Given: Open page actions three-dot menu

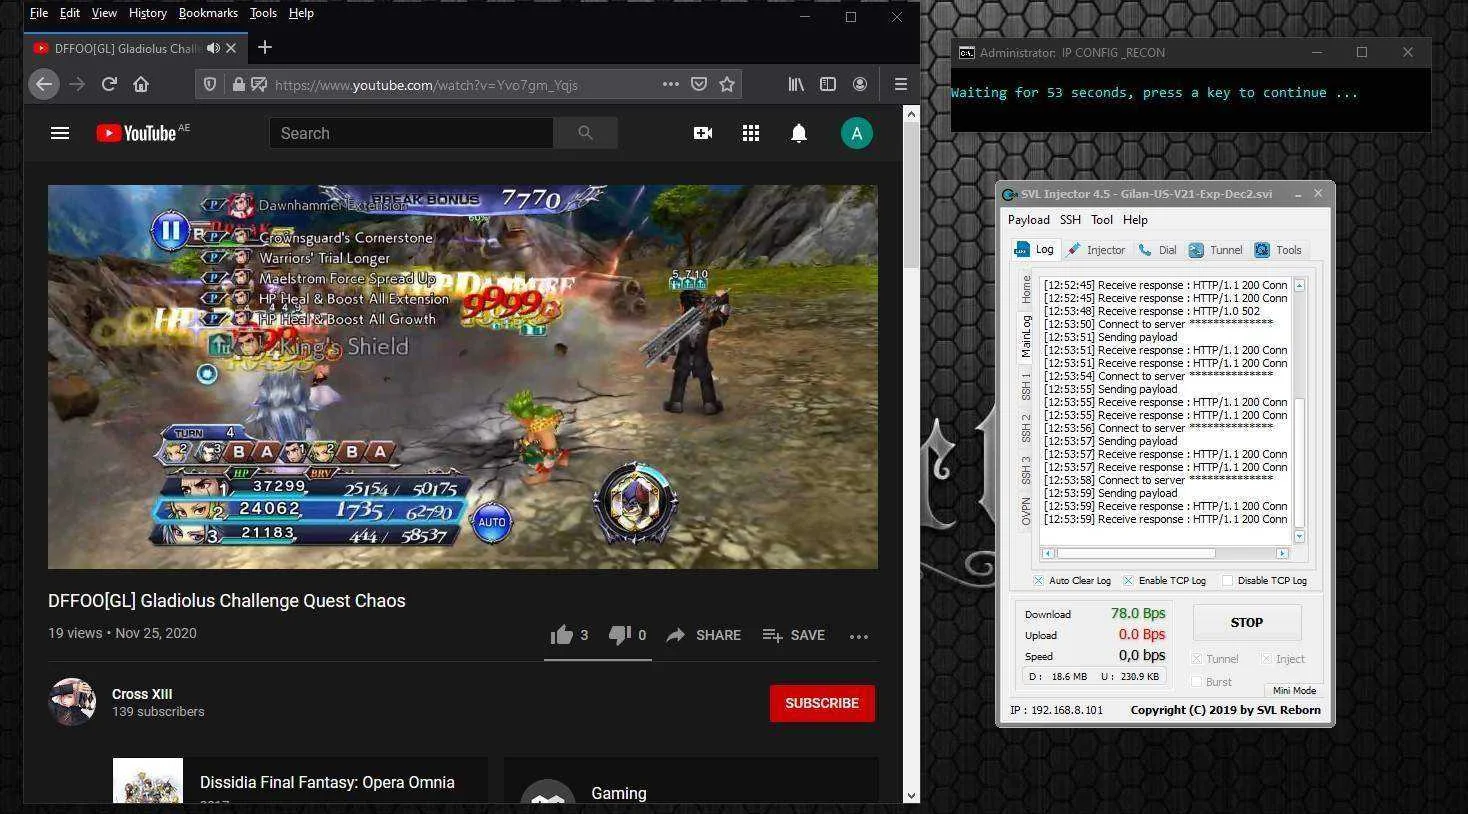Looking at the screenshot, I should (x=671, y=85).
